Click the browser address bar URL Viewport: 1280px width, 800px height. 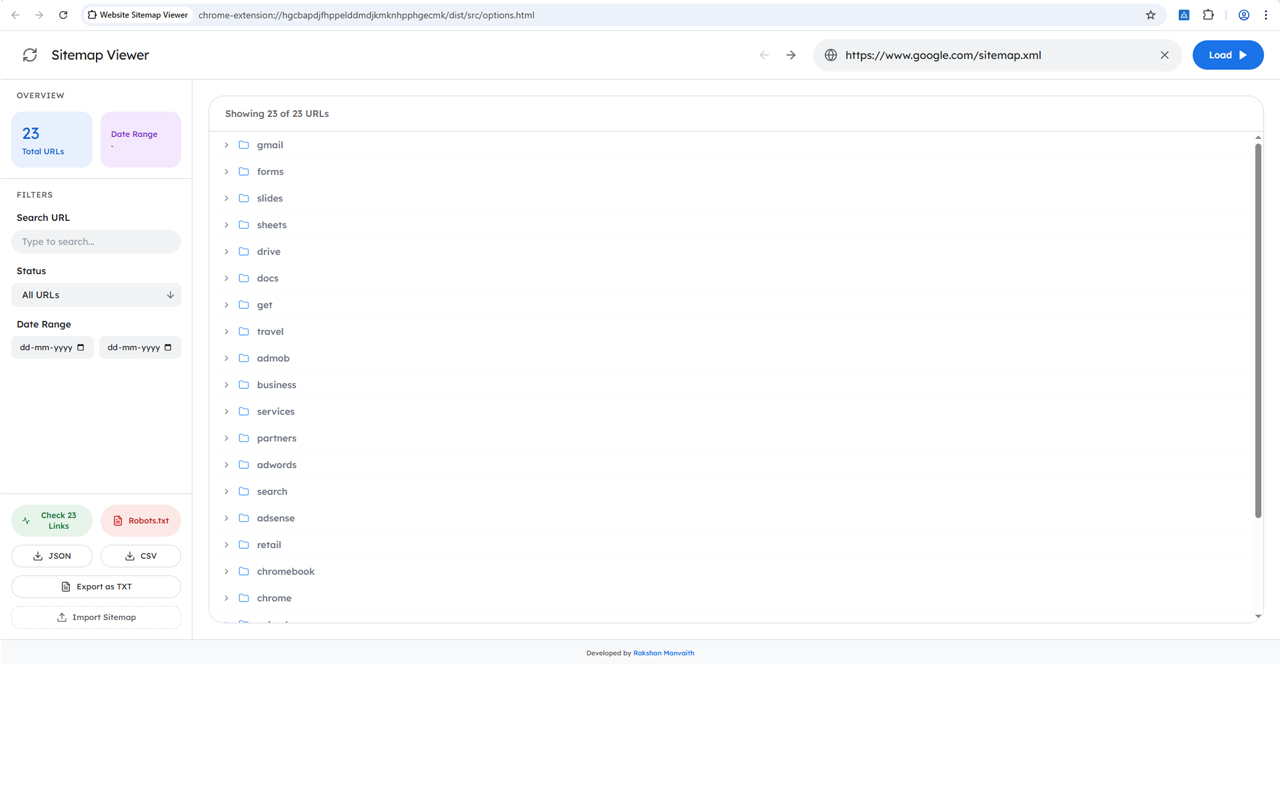366,15
